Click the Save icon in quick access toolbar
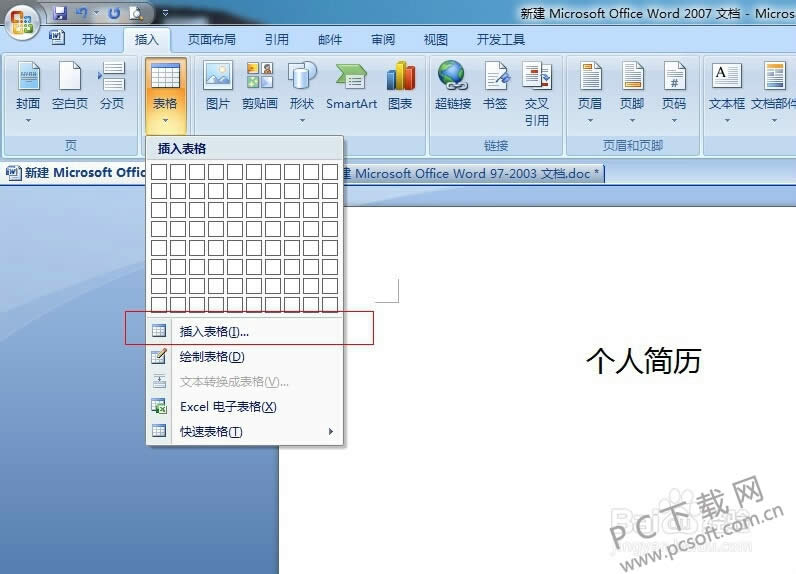The width and height of the screenshot is (796, 574). click(60, 13)
